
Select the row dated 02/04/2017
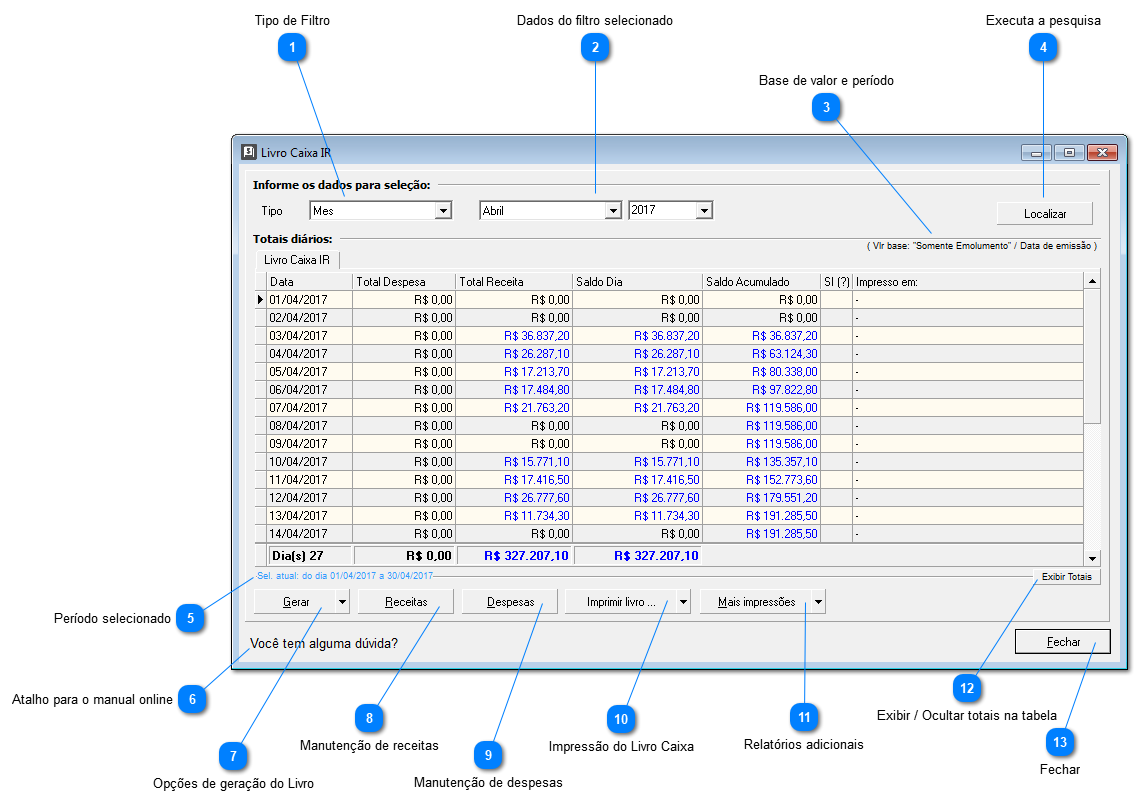(x=669, y=318)
